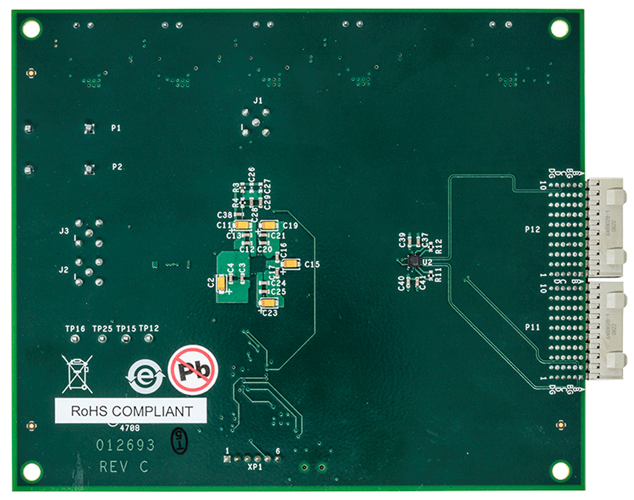The width and height of the screenshot is (634, 500).
Task: Click the XP1 header pin row
Action: [252, 458]
